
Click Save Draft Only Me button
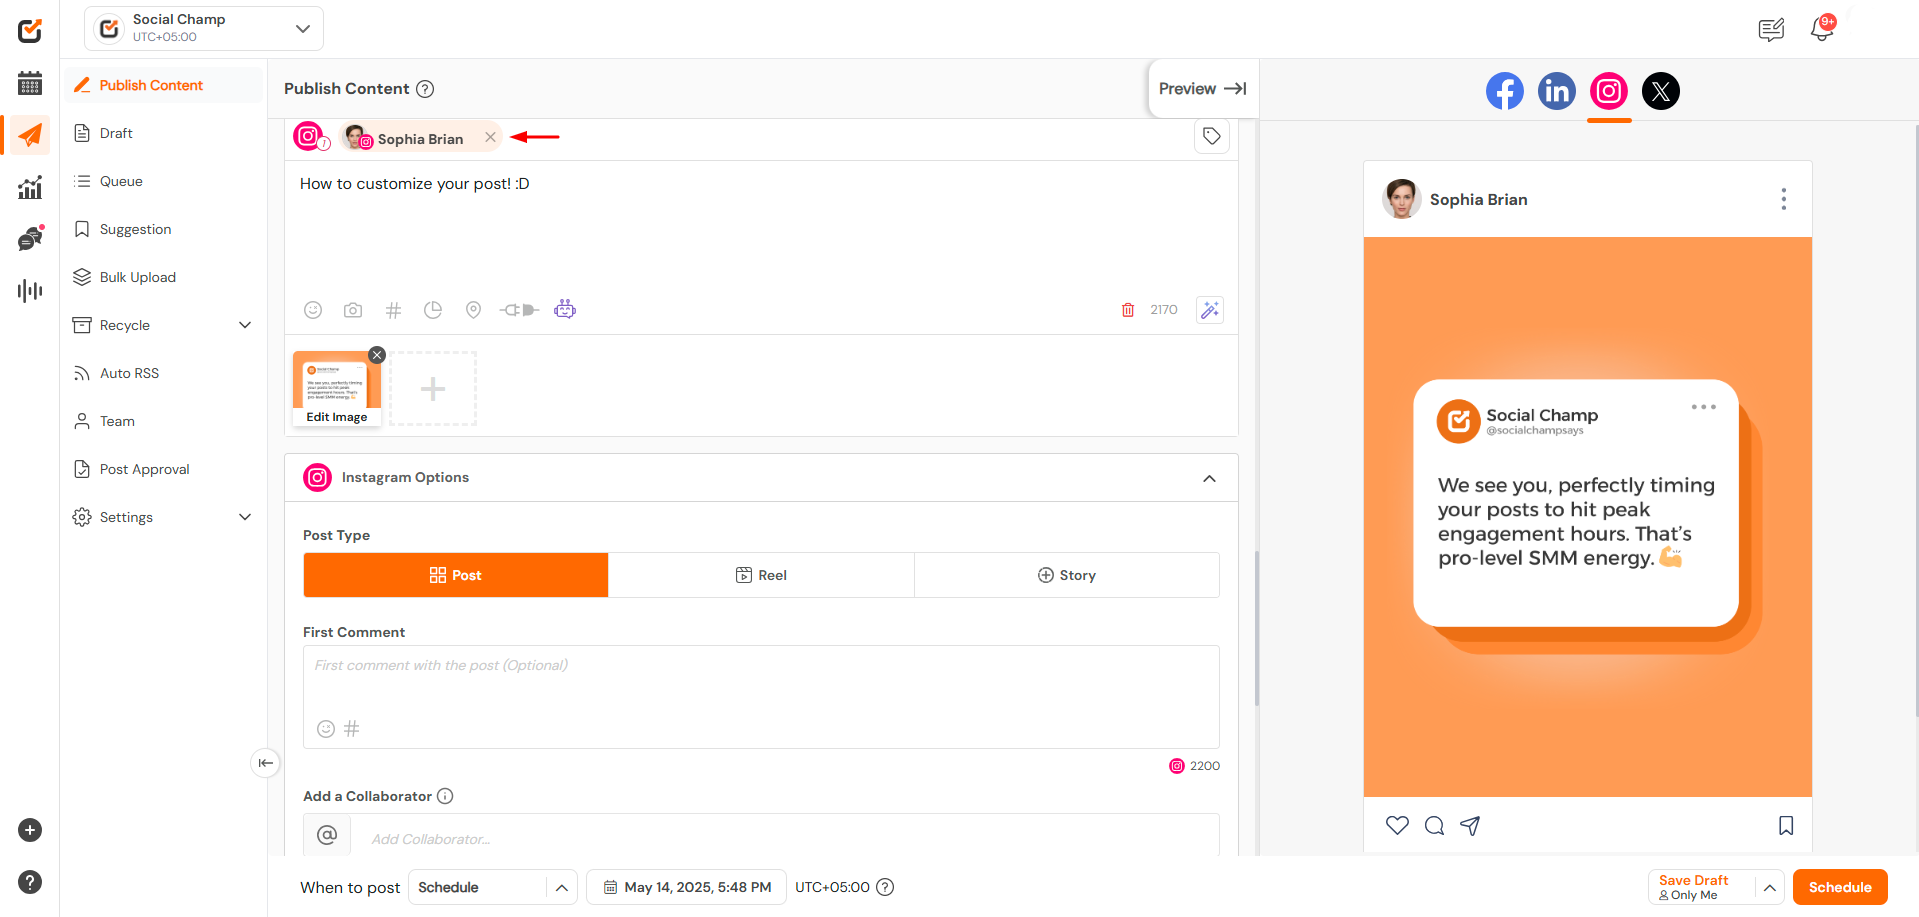click(1702, 887)
